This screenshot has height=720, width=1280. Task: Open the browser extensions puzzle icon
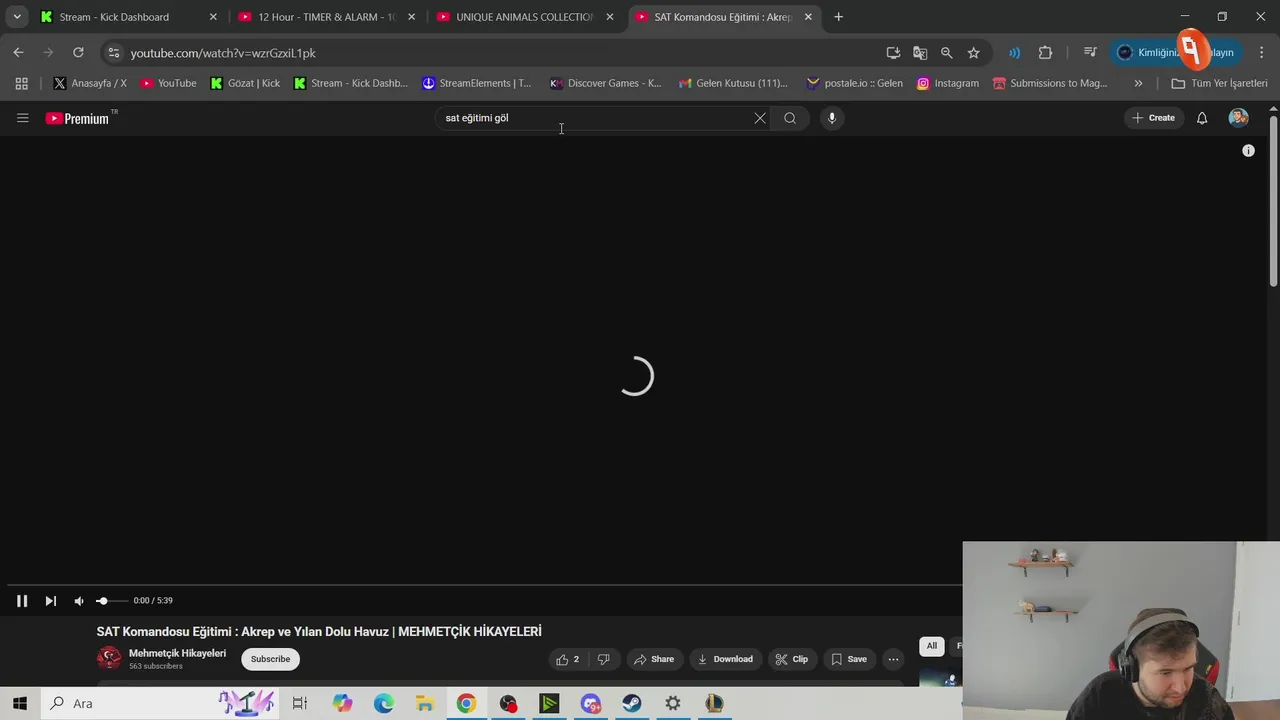pyautogui.click(x=1045, y=53)
